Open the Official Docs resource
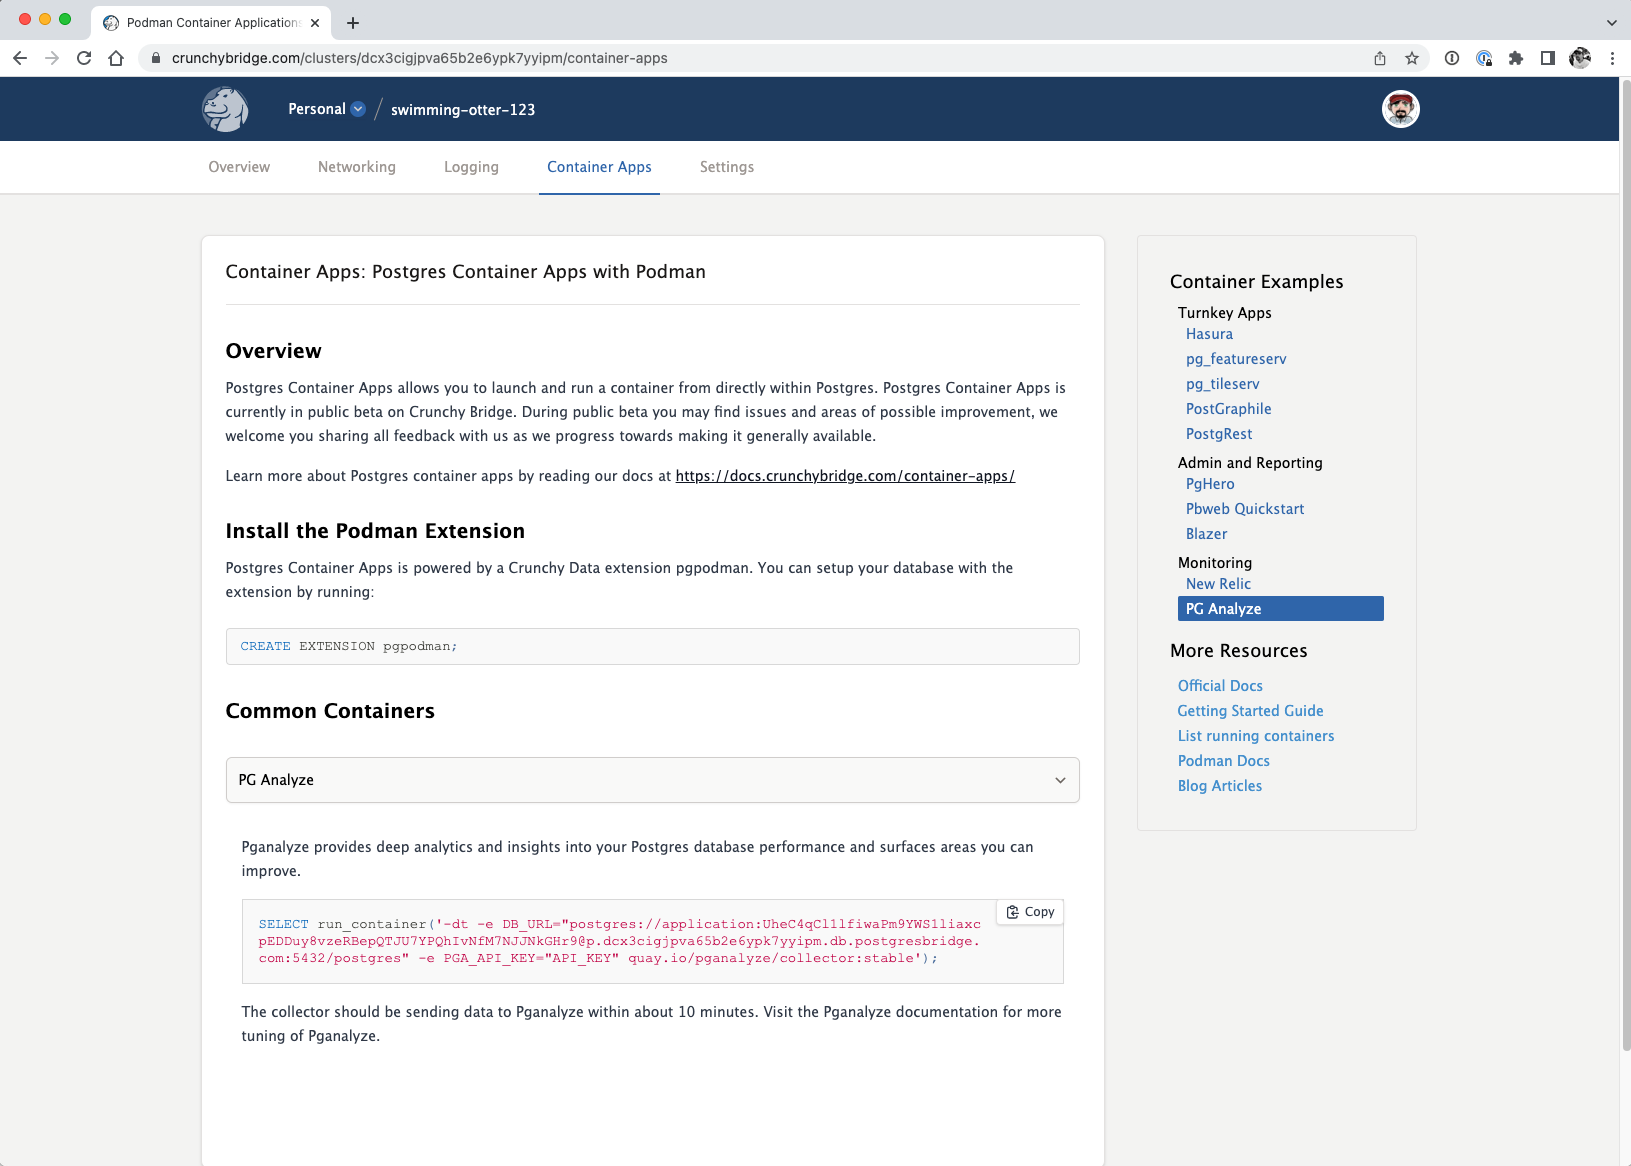The image size is (1631, 1166). pos(1220,686)
